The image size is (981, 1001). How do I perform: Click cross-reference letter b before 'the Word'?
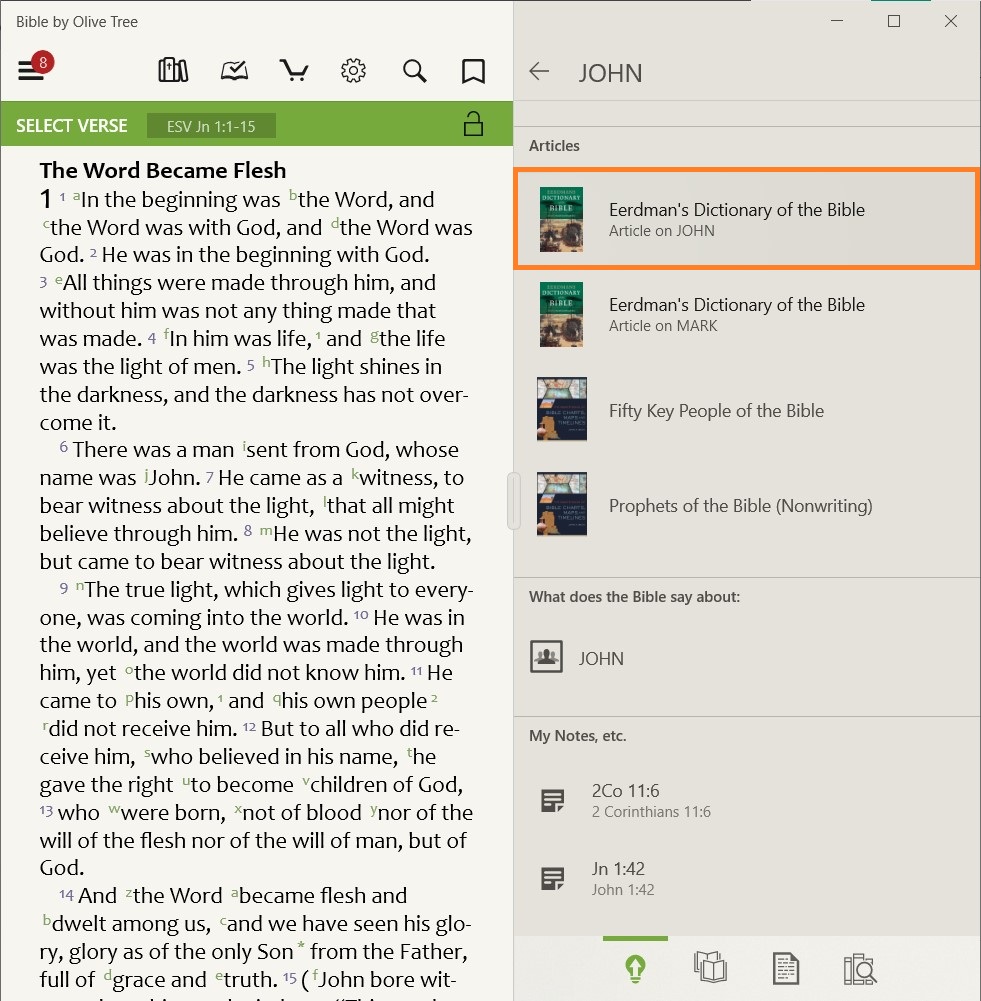click(293, 195)
